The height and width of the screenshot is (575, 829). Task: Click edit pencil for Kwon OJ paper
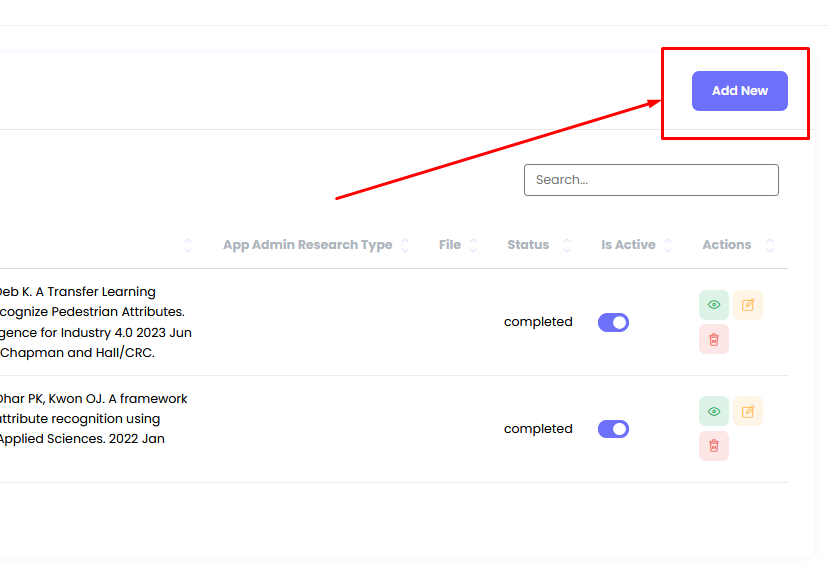pos(748,411)
